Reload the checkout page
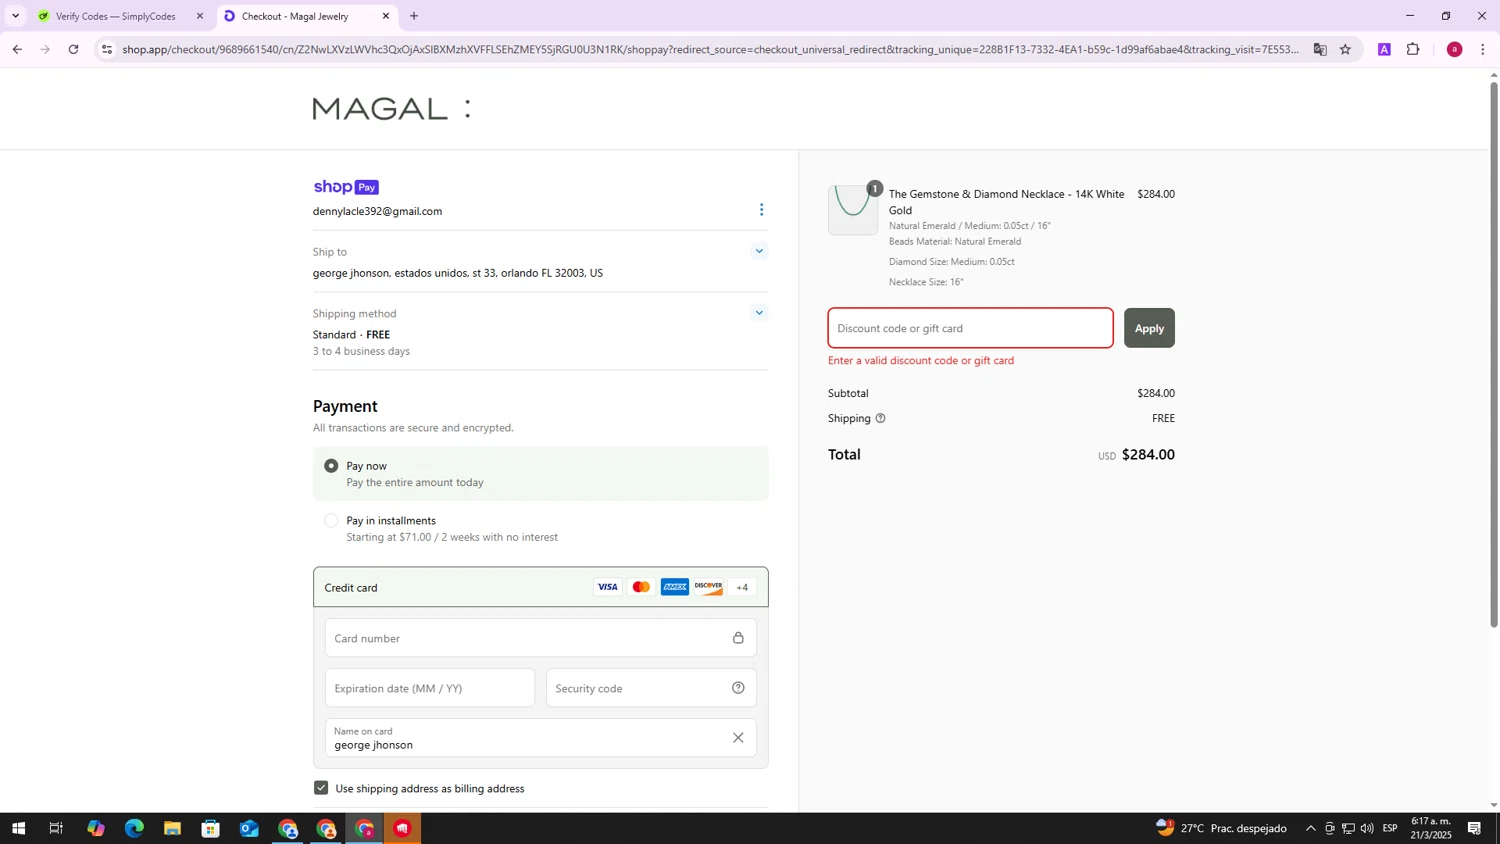Screen dimensions: 1500x844 click(x=73, y=49)
